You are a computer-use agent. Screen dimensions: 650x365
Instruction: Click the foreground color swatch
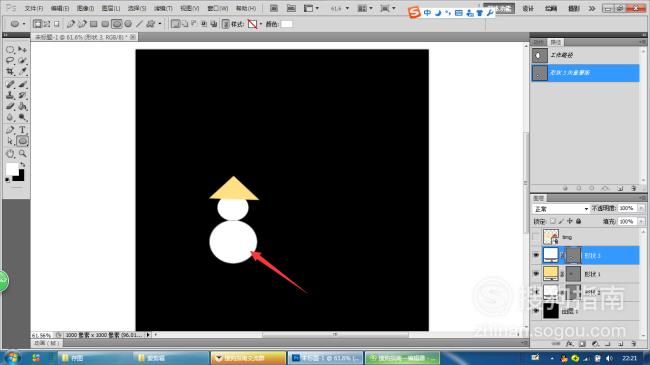(12, 169)
